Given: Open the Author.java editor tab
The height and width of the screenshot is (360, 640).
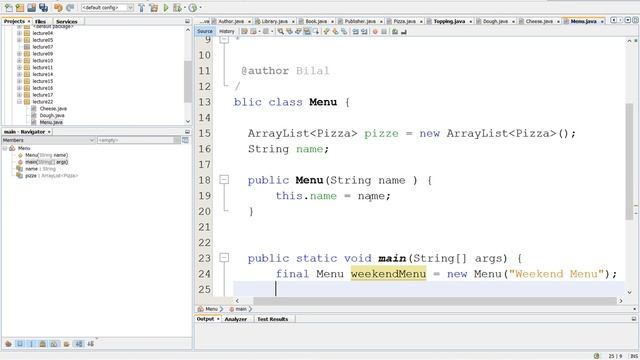Looking at the screenshot, I should click(231, 21).
